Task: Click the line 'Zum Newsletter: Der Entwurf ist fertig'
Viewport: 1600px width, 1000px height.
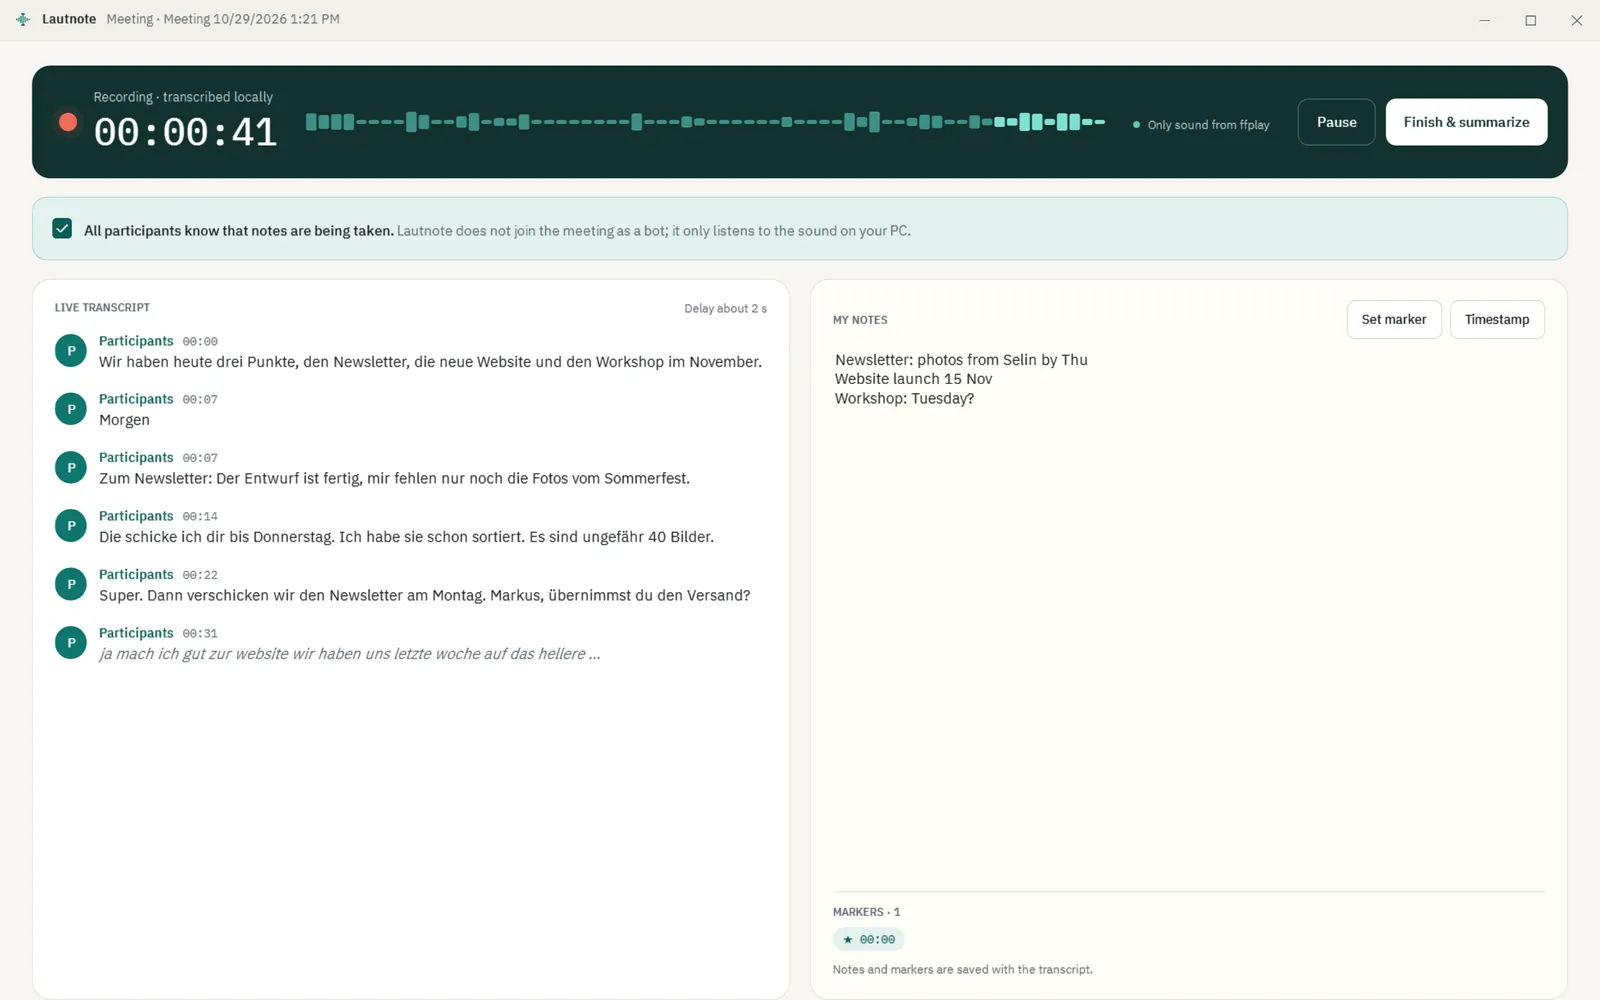Action: coord(394,478)
